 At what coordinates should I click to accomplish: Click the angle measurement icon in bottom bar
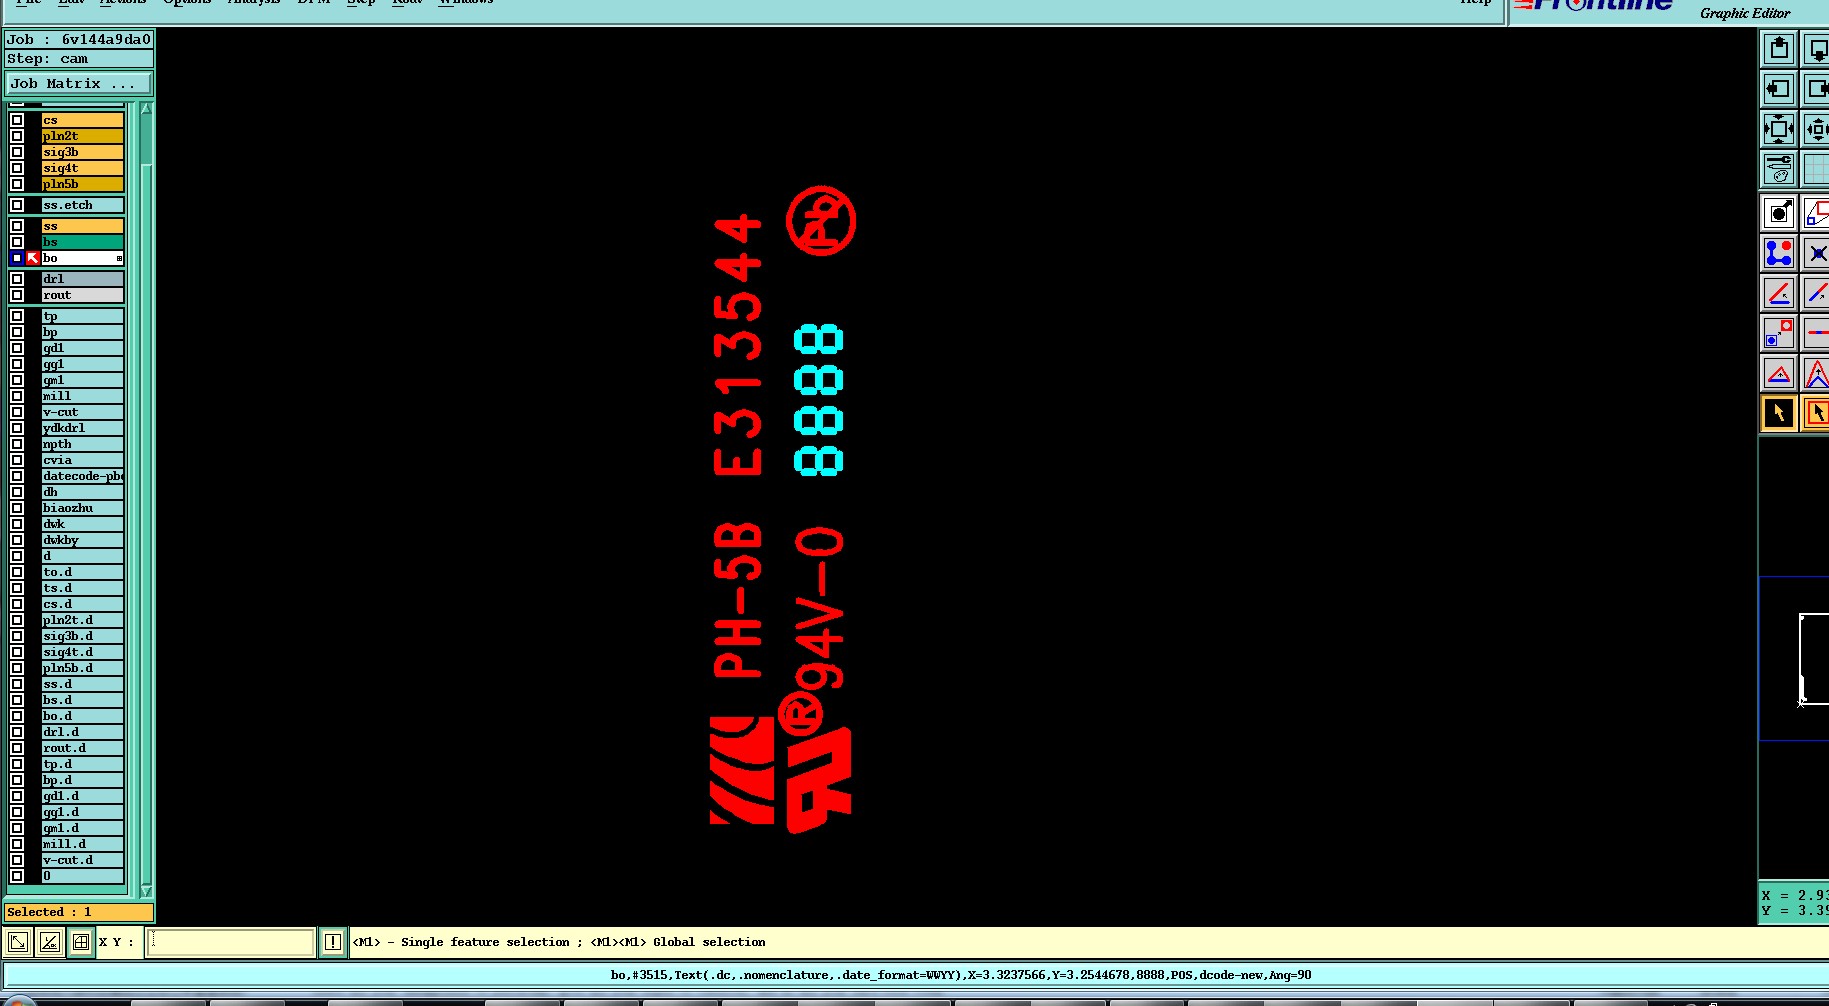coord(50,942)
